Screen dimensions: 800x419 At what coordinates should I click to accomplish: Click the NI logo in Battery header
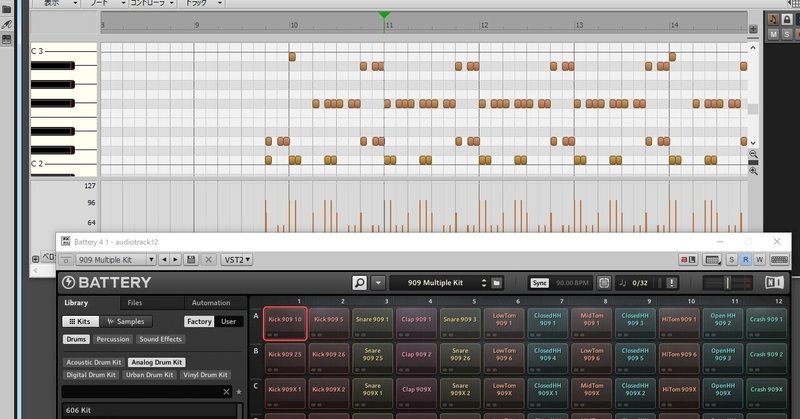(x=774, y=282)
